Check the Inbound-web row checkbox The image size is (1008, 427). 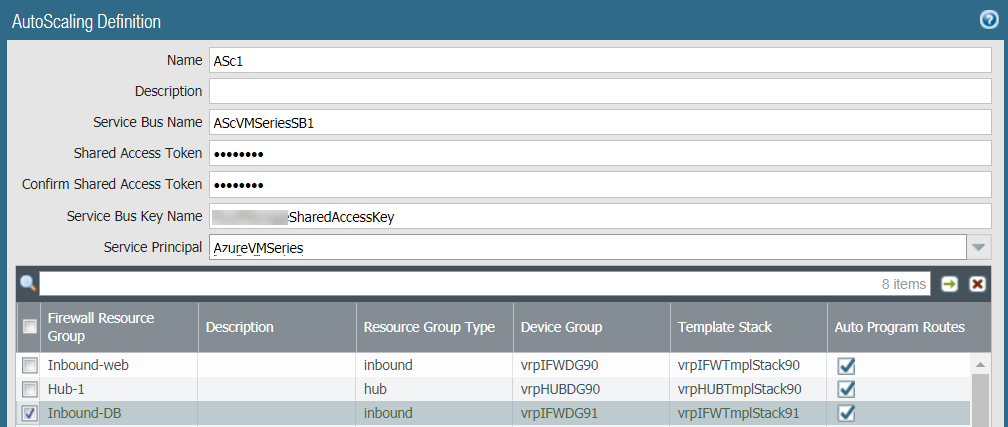30,366
